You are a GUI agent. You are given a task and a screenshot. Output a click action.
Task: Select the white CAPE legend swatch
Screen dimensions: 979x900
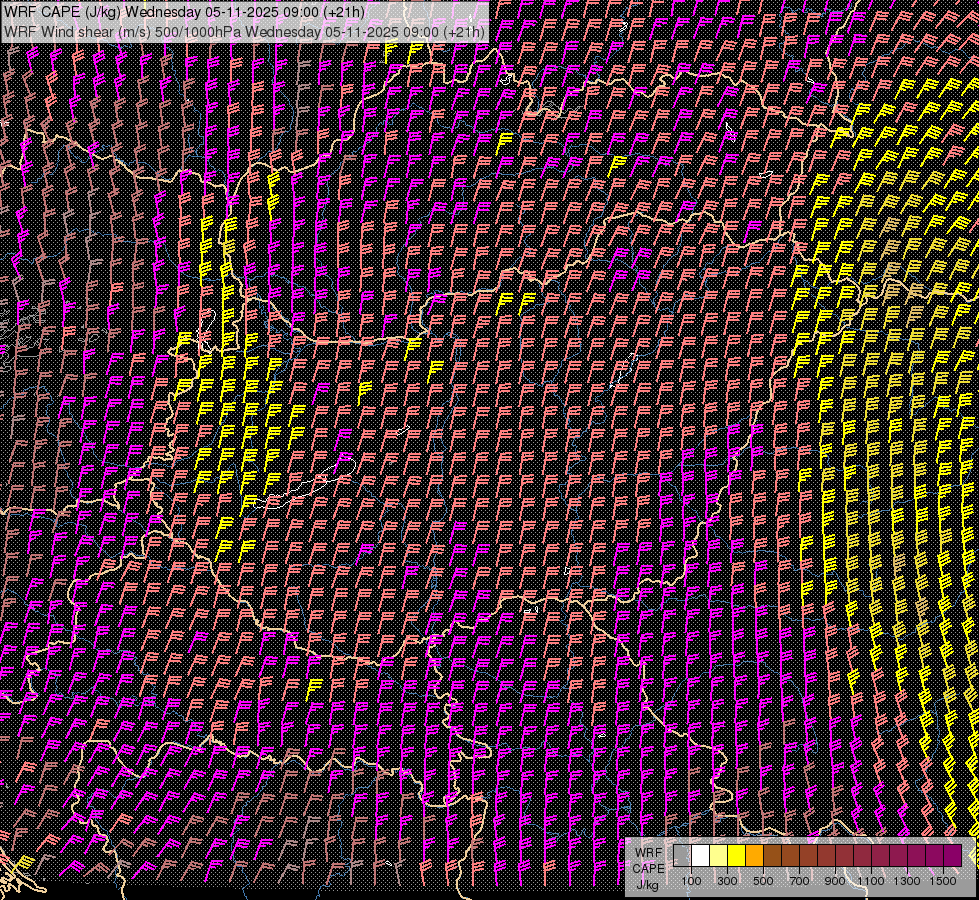(701, 856)
